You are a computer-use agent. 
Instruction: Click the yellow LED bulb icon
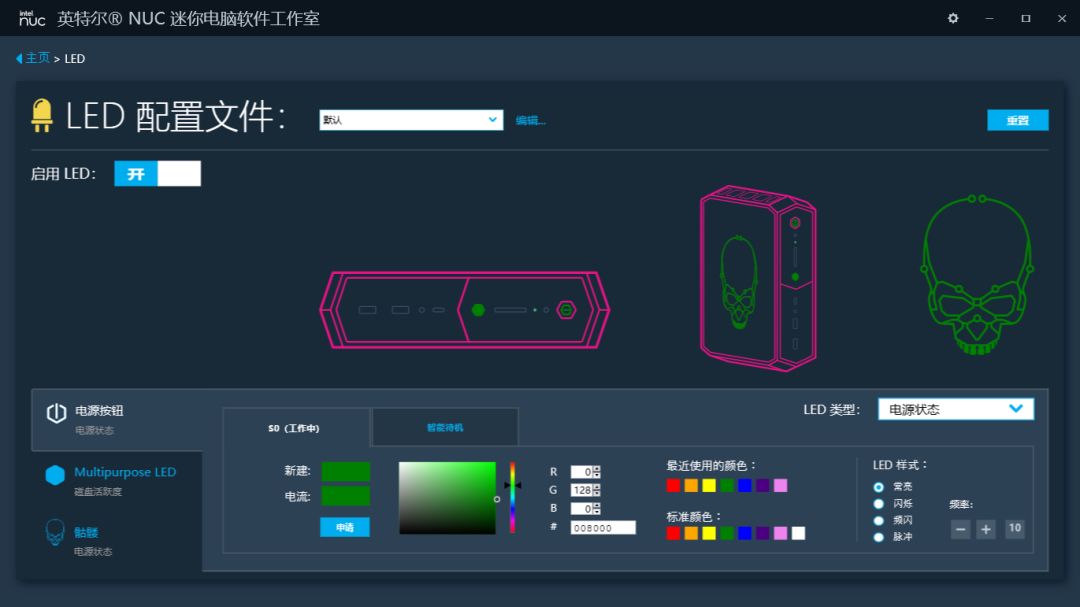tap(42, 116)
